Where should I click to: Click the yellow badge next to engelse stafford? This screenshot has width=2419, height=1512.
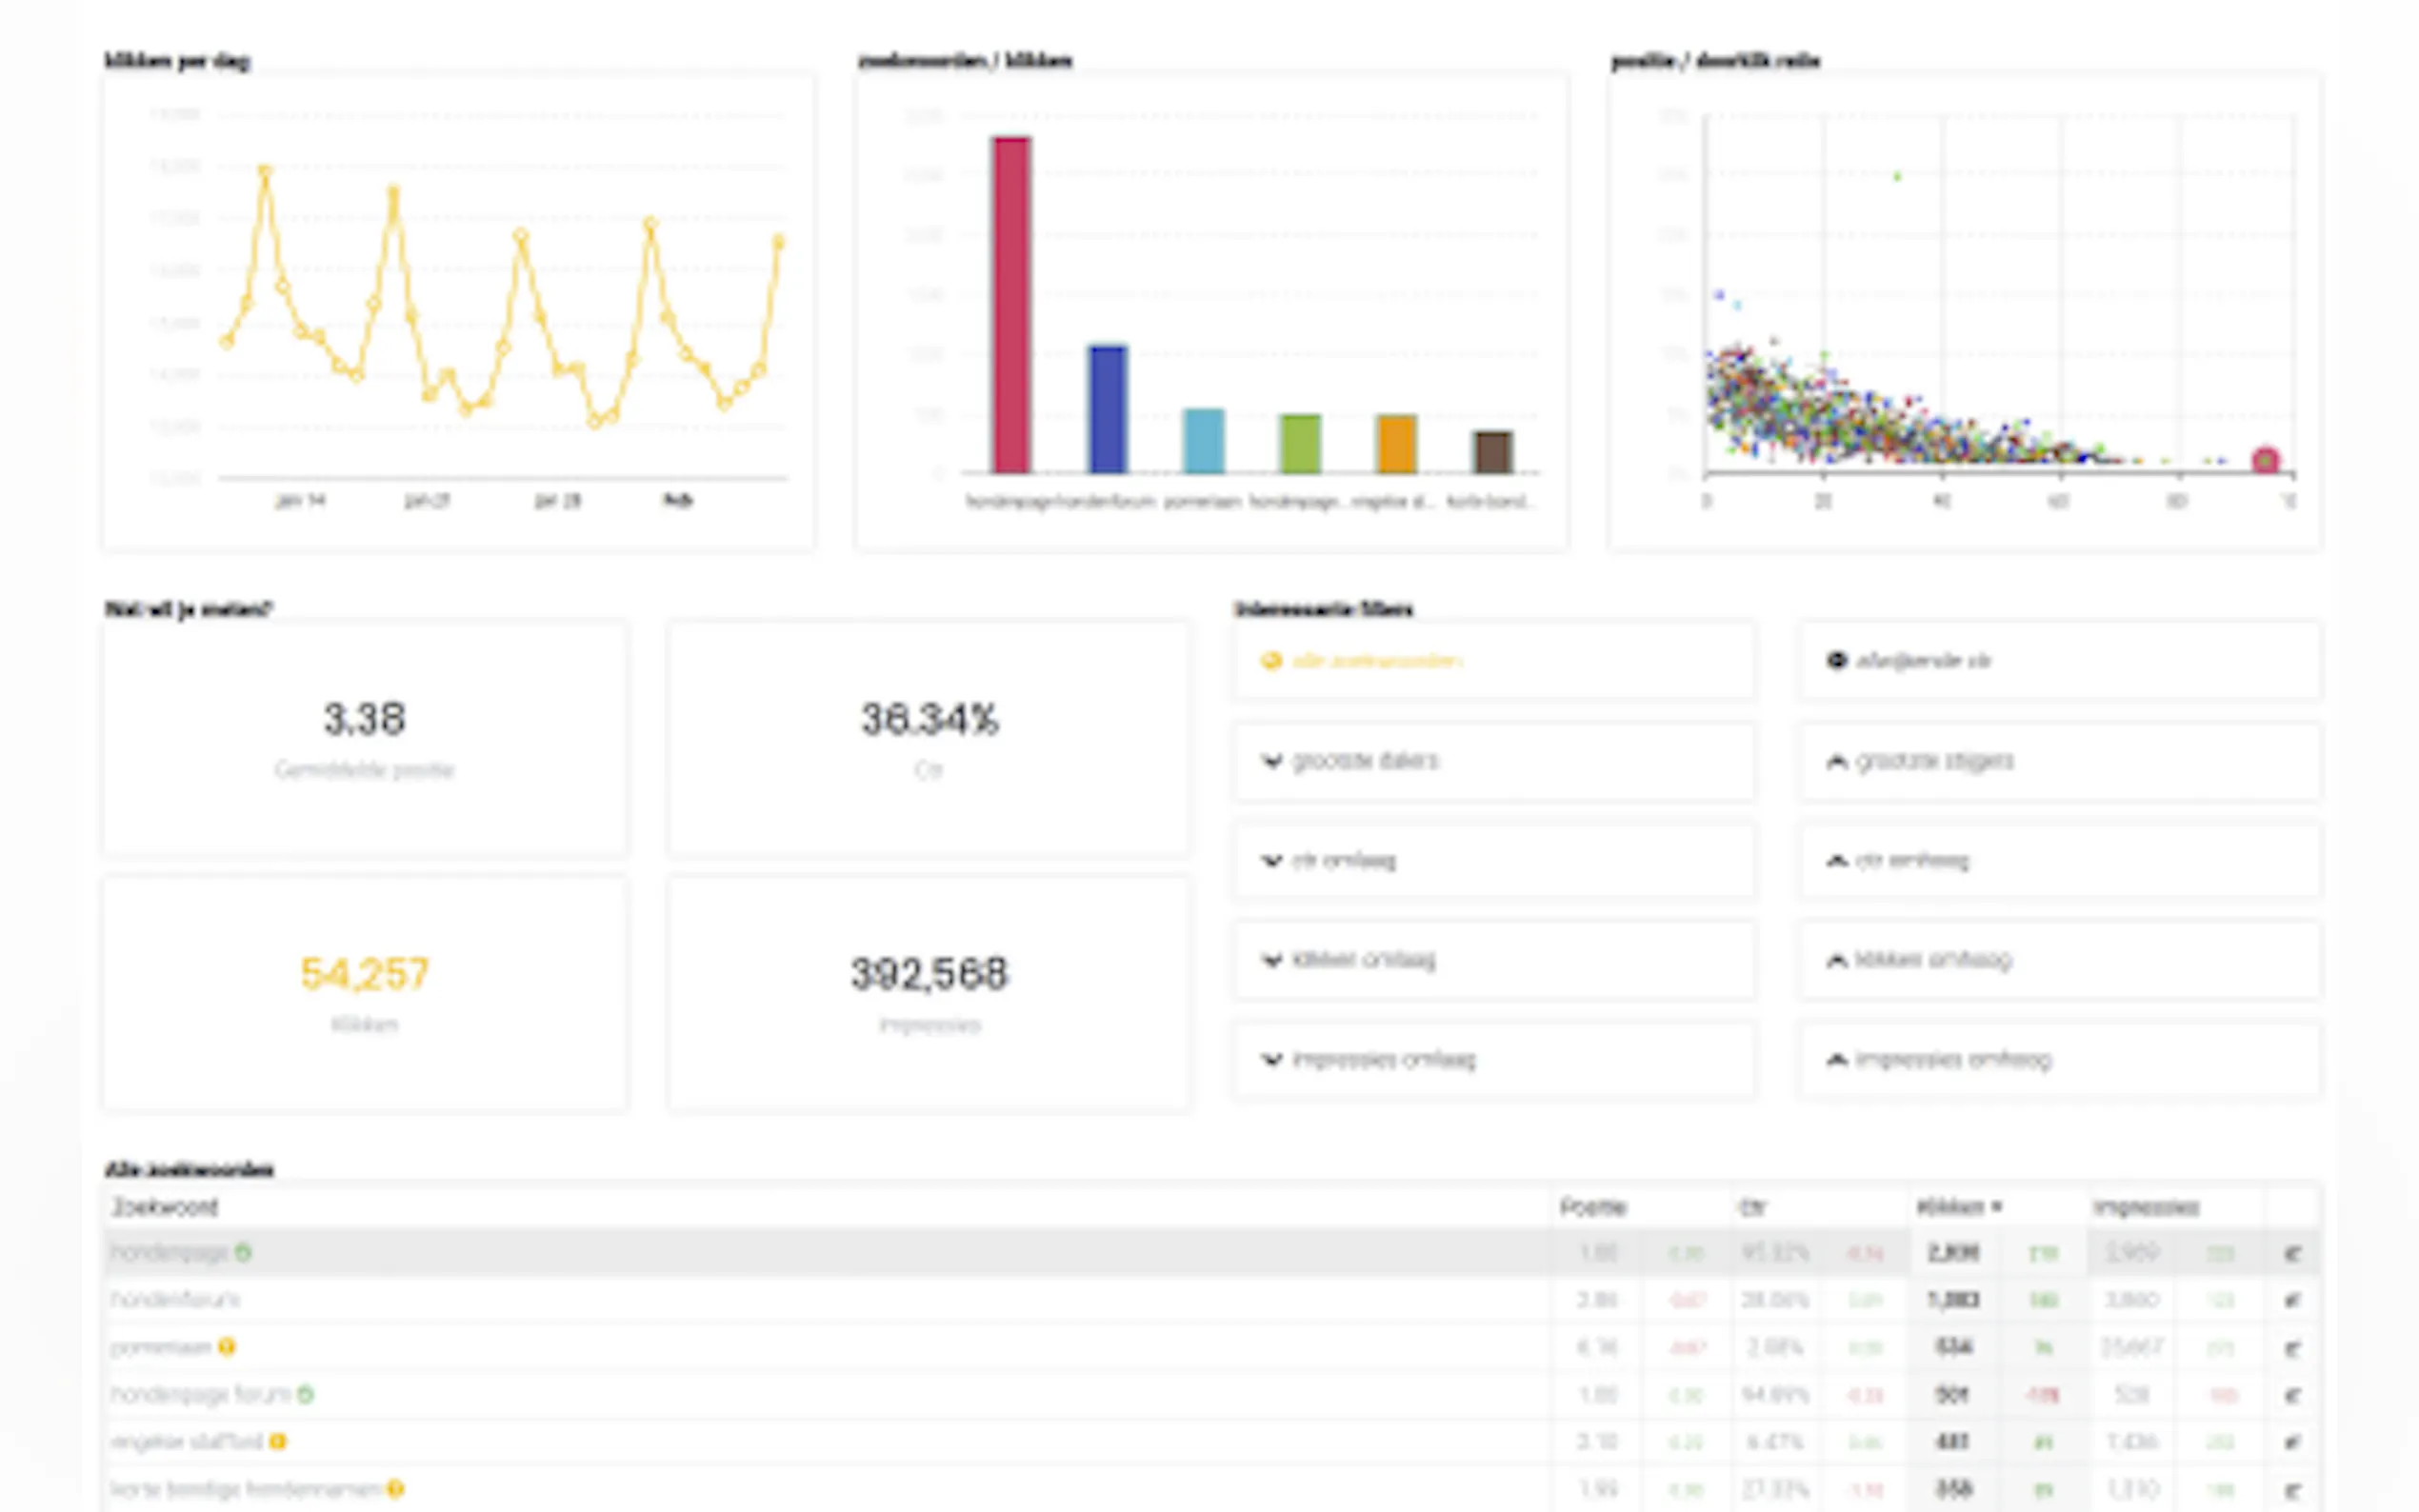pos(278,1441)
